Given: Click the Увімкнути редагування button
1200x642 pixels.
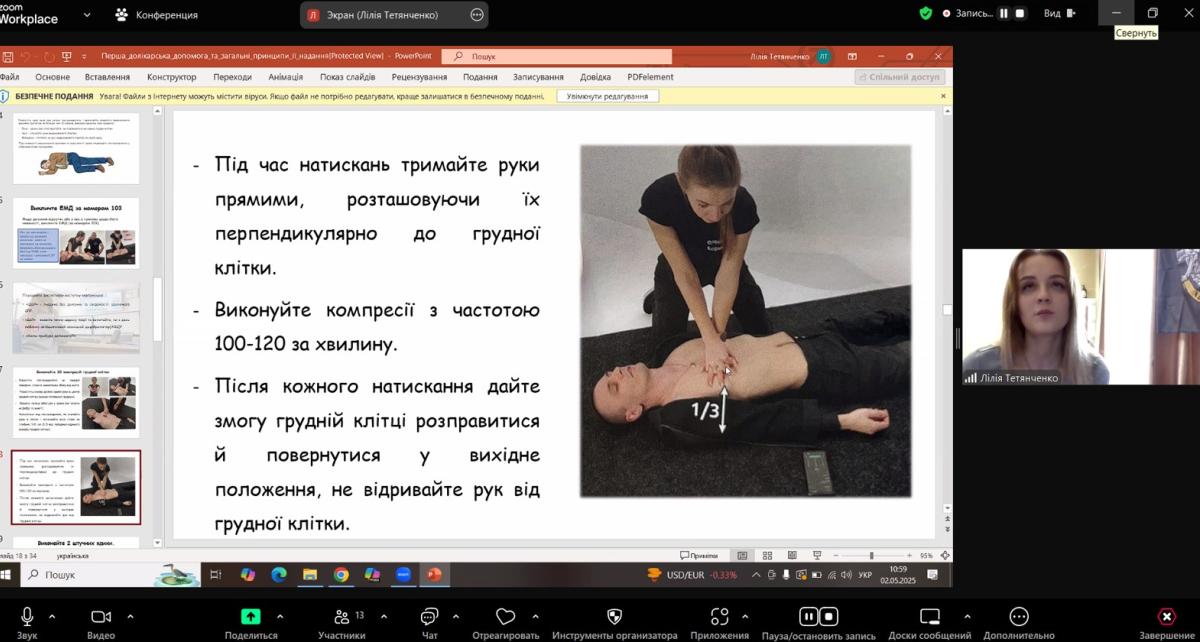Looking at the screenshot, I should click(x=607, y=96).
